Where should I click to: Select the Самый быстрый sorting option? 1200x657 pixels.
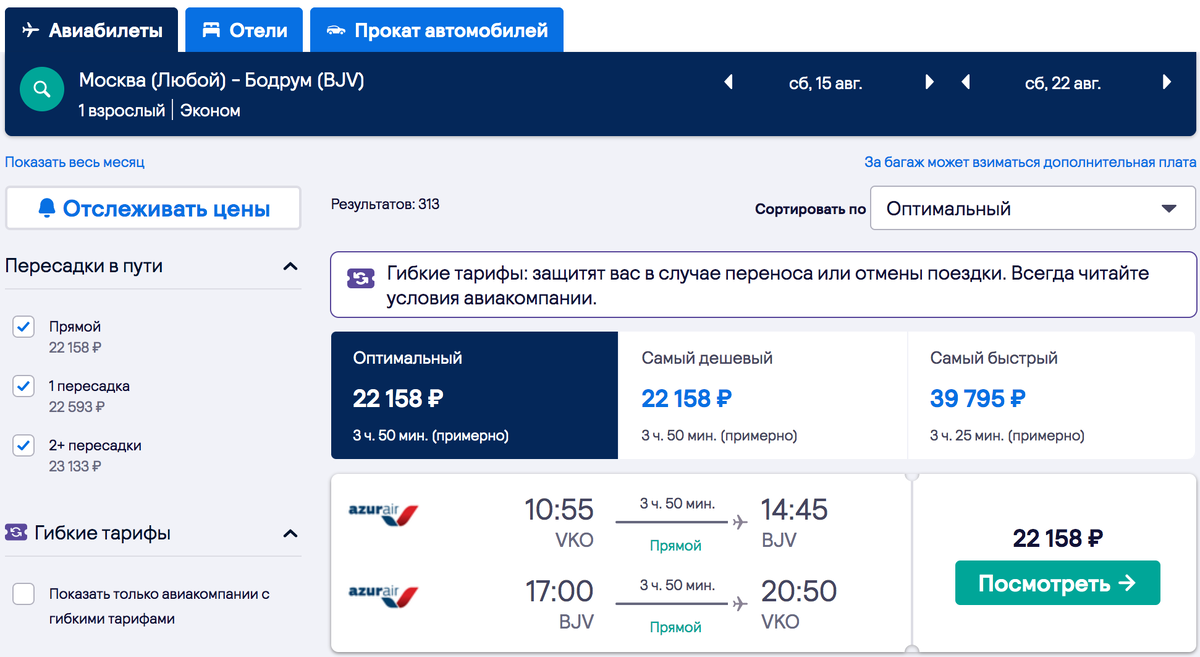pos(1050,396)
